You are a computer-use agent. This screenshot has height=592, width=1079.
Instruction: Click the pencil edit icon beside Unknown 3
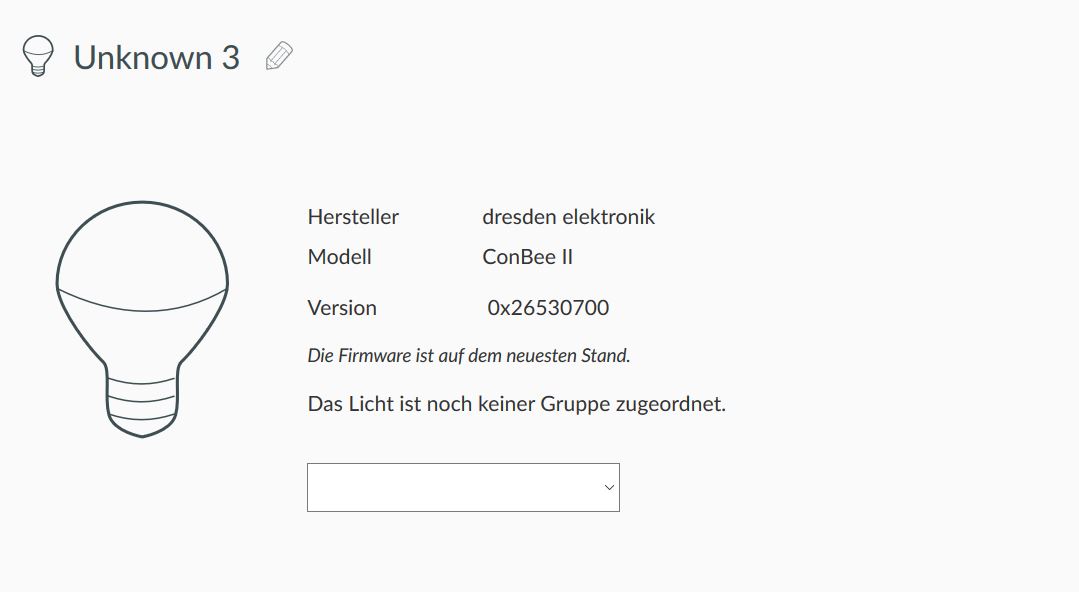tap(279, 57)
